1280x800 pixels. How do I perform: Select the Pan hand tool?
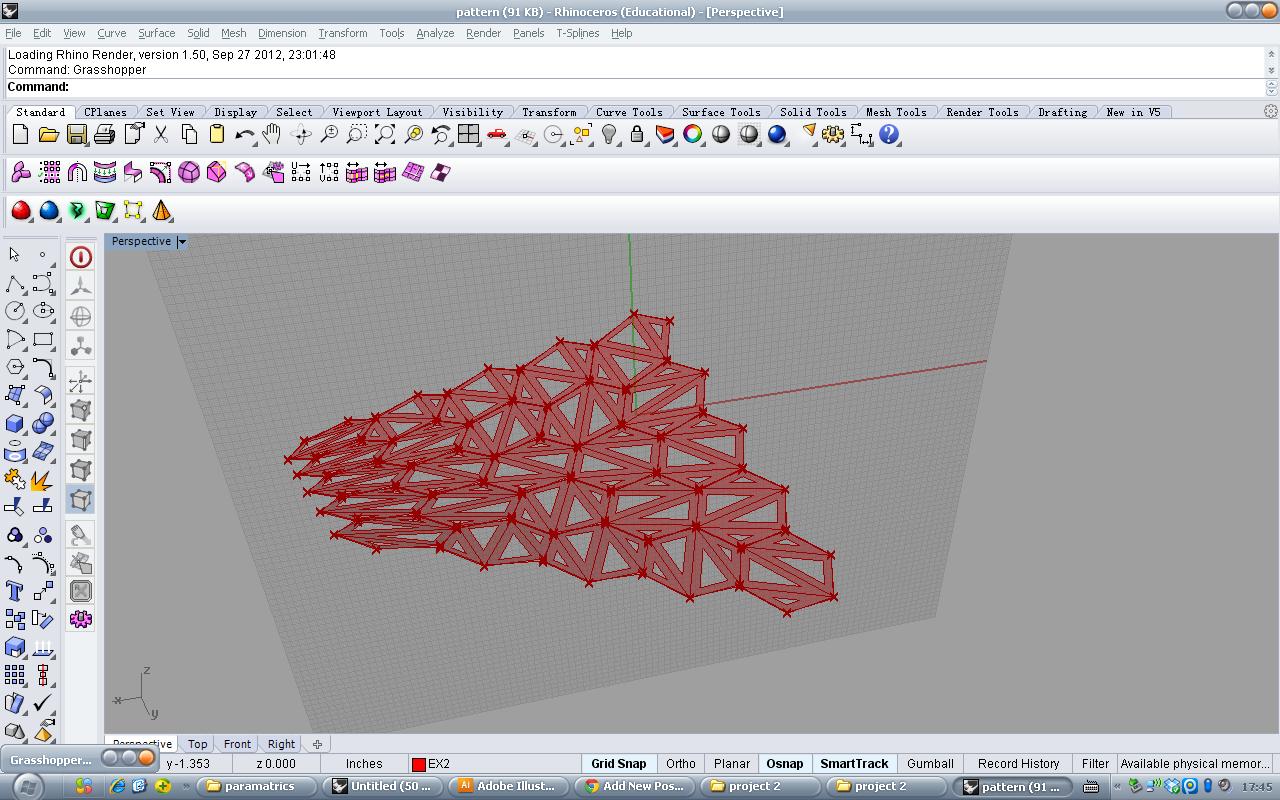click(272, 135)
